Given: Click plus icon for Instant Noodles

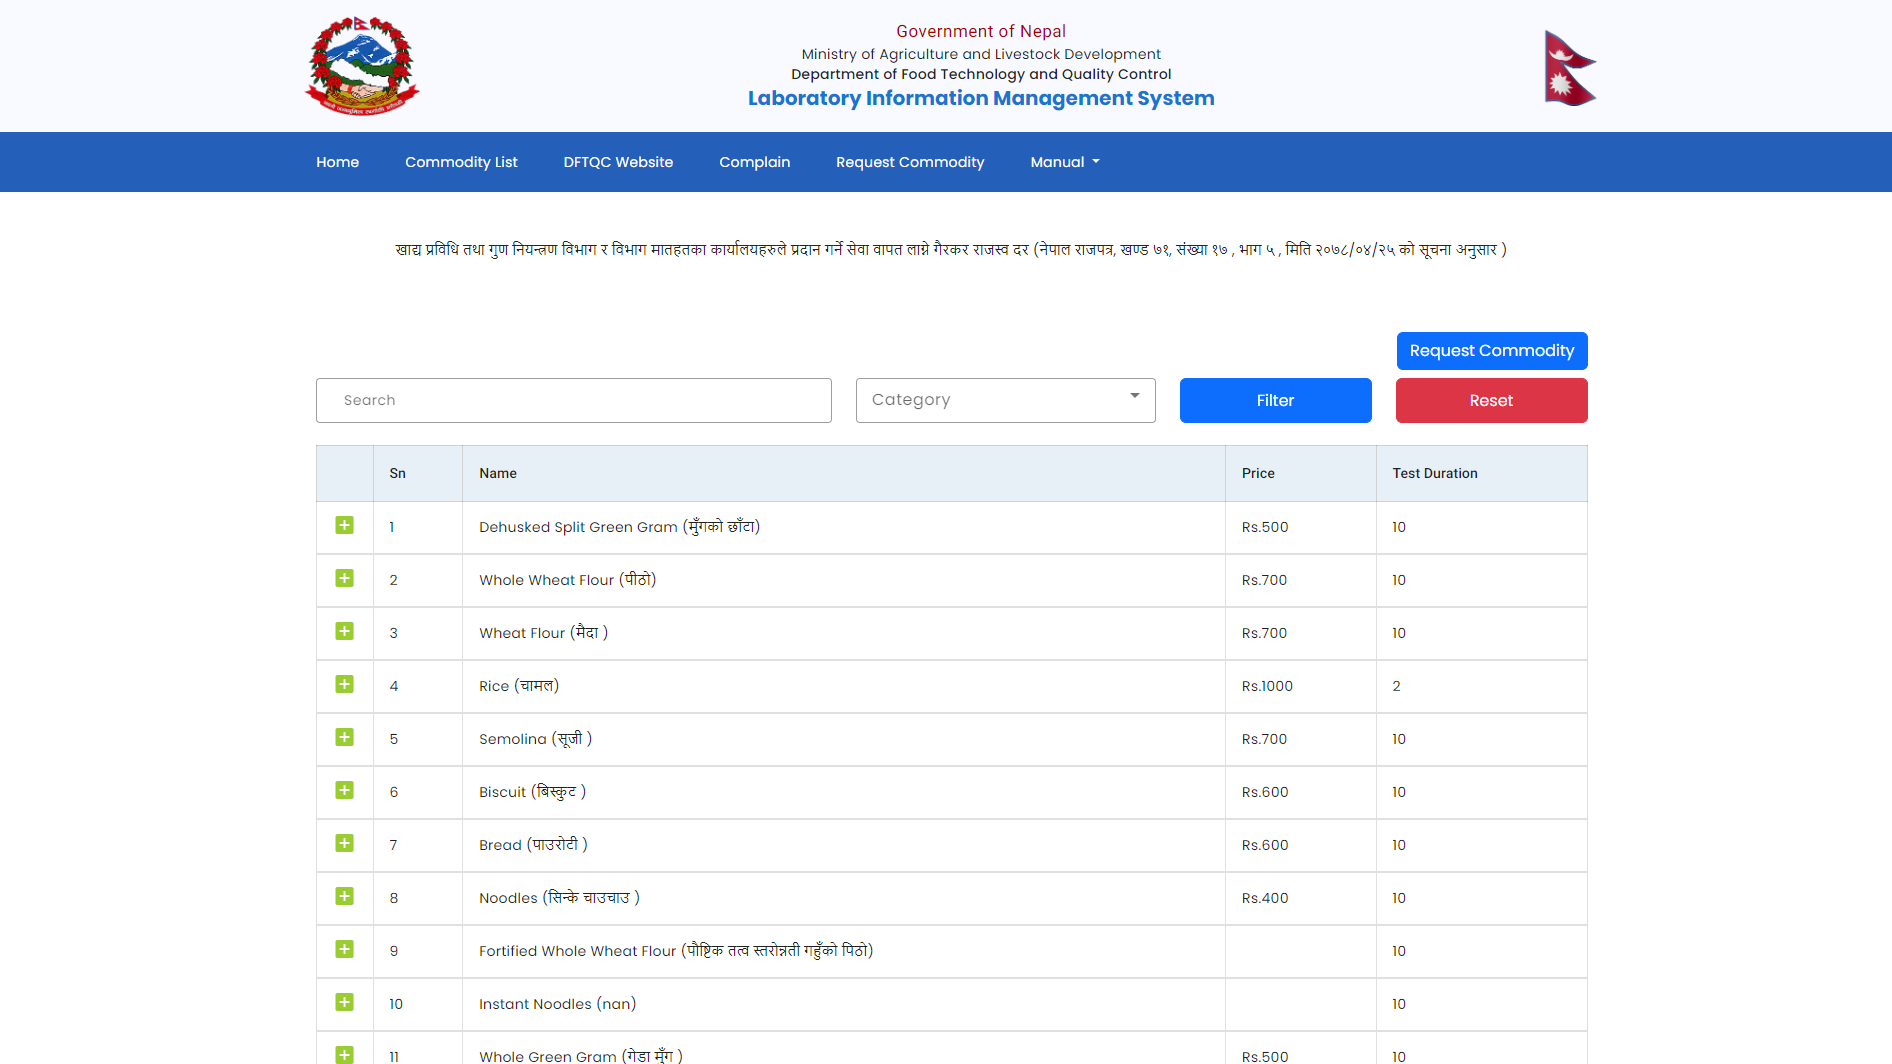Looking at the screenshot, I should point(345,1003).
